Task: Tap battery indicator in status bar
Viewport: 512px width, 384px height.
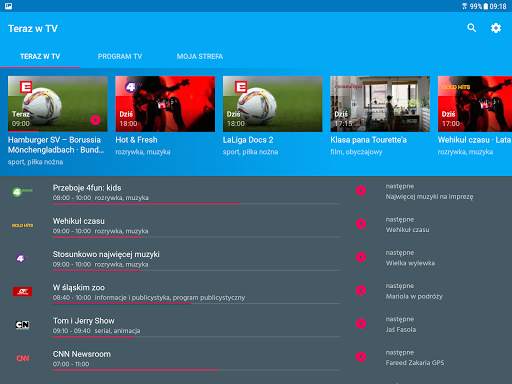Action: click(x=486, y=6)
